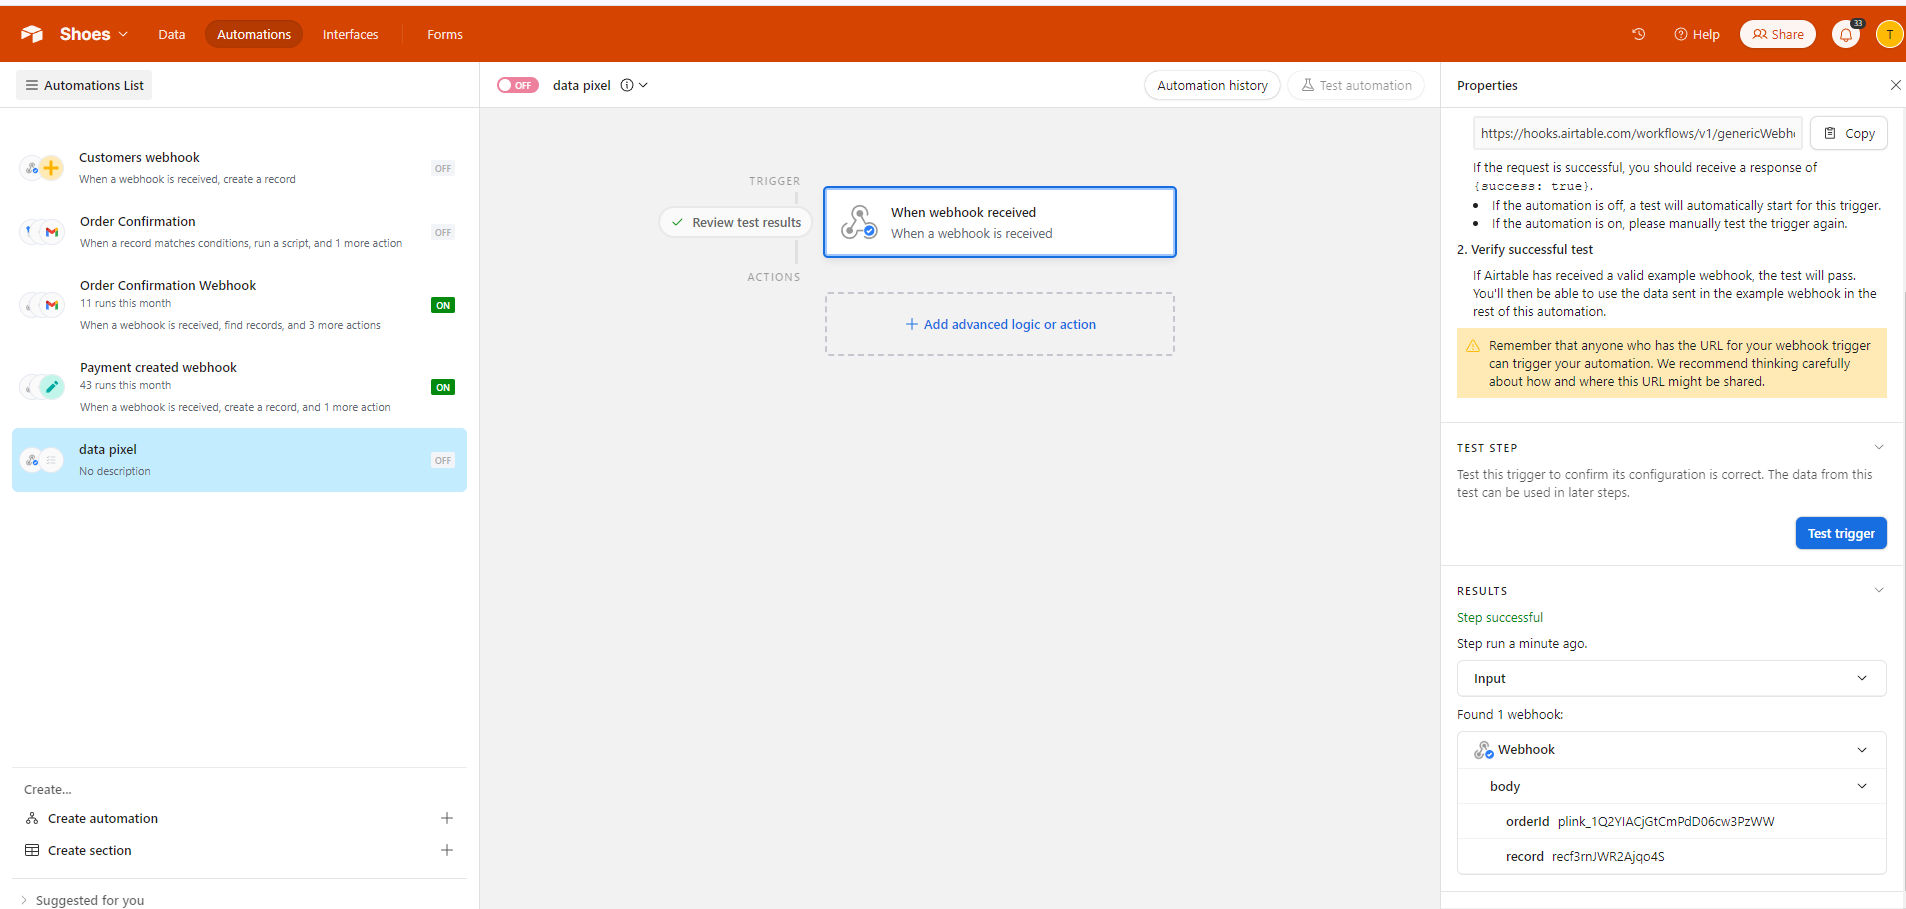The image size is (1906, 909).
Task: Click Create section
Action: 90,850
